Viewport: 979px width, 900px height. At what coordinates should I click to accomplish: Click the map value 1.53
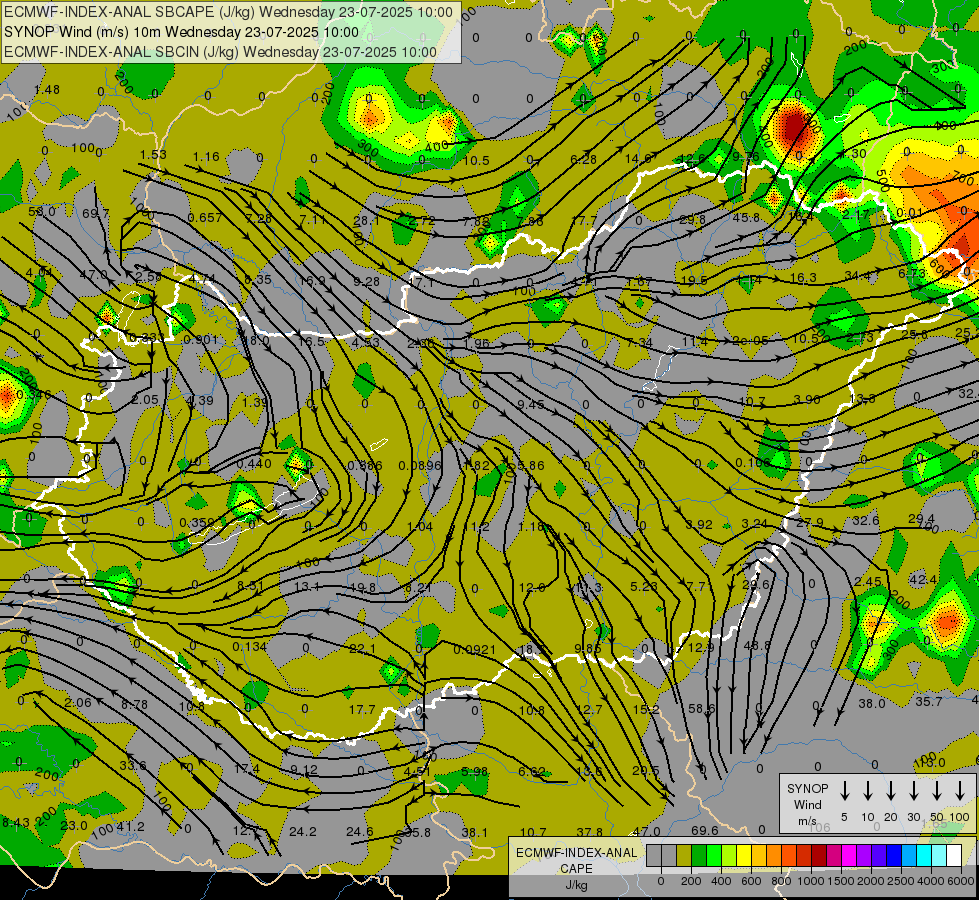coord(153,154)
